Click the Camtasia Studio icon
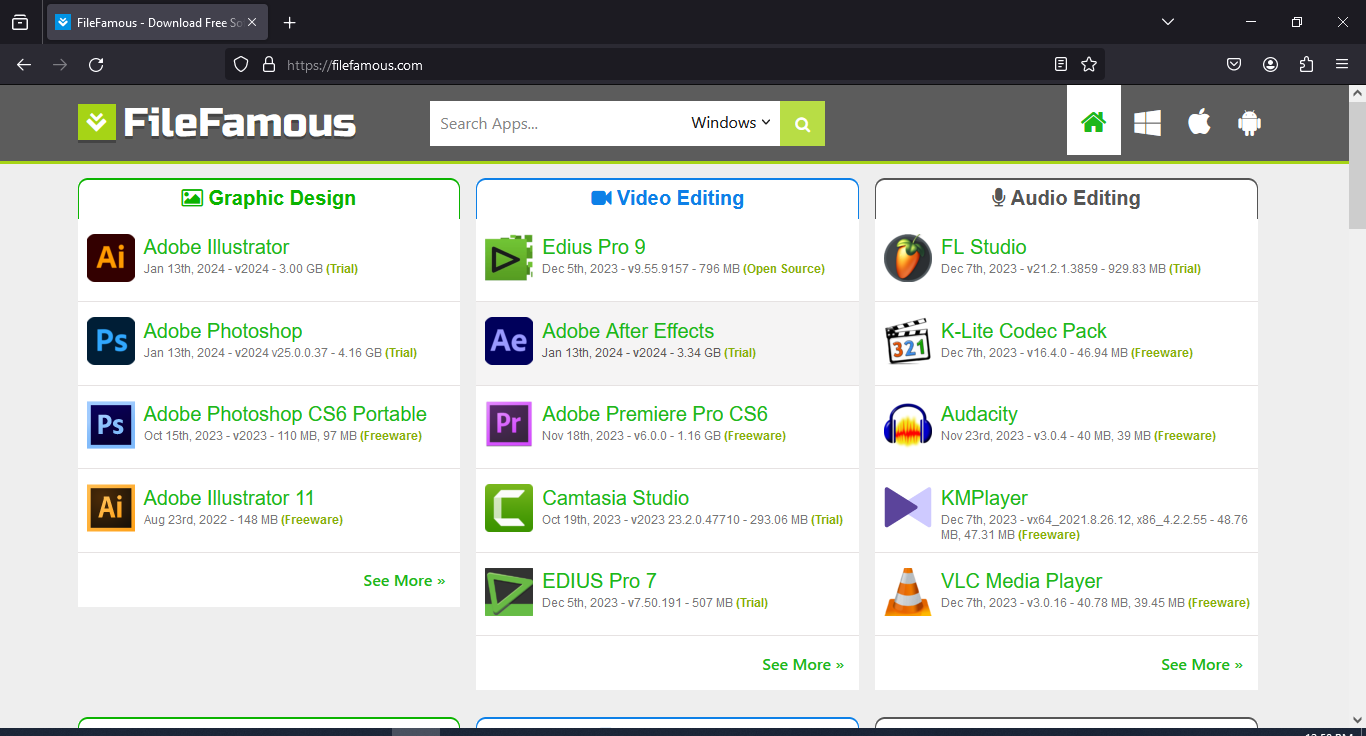 point(509,508)
